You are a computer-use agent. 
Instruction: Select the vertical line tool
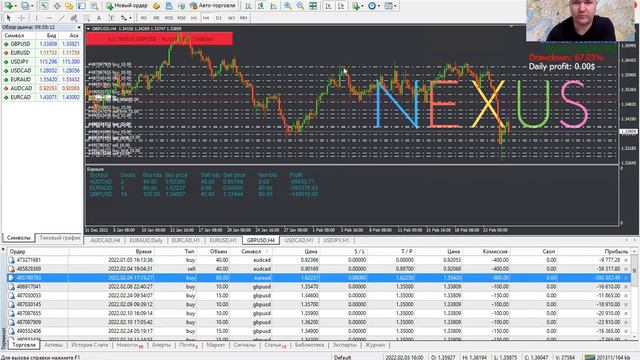point(36,18)
